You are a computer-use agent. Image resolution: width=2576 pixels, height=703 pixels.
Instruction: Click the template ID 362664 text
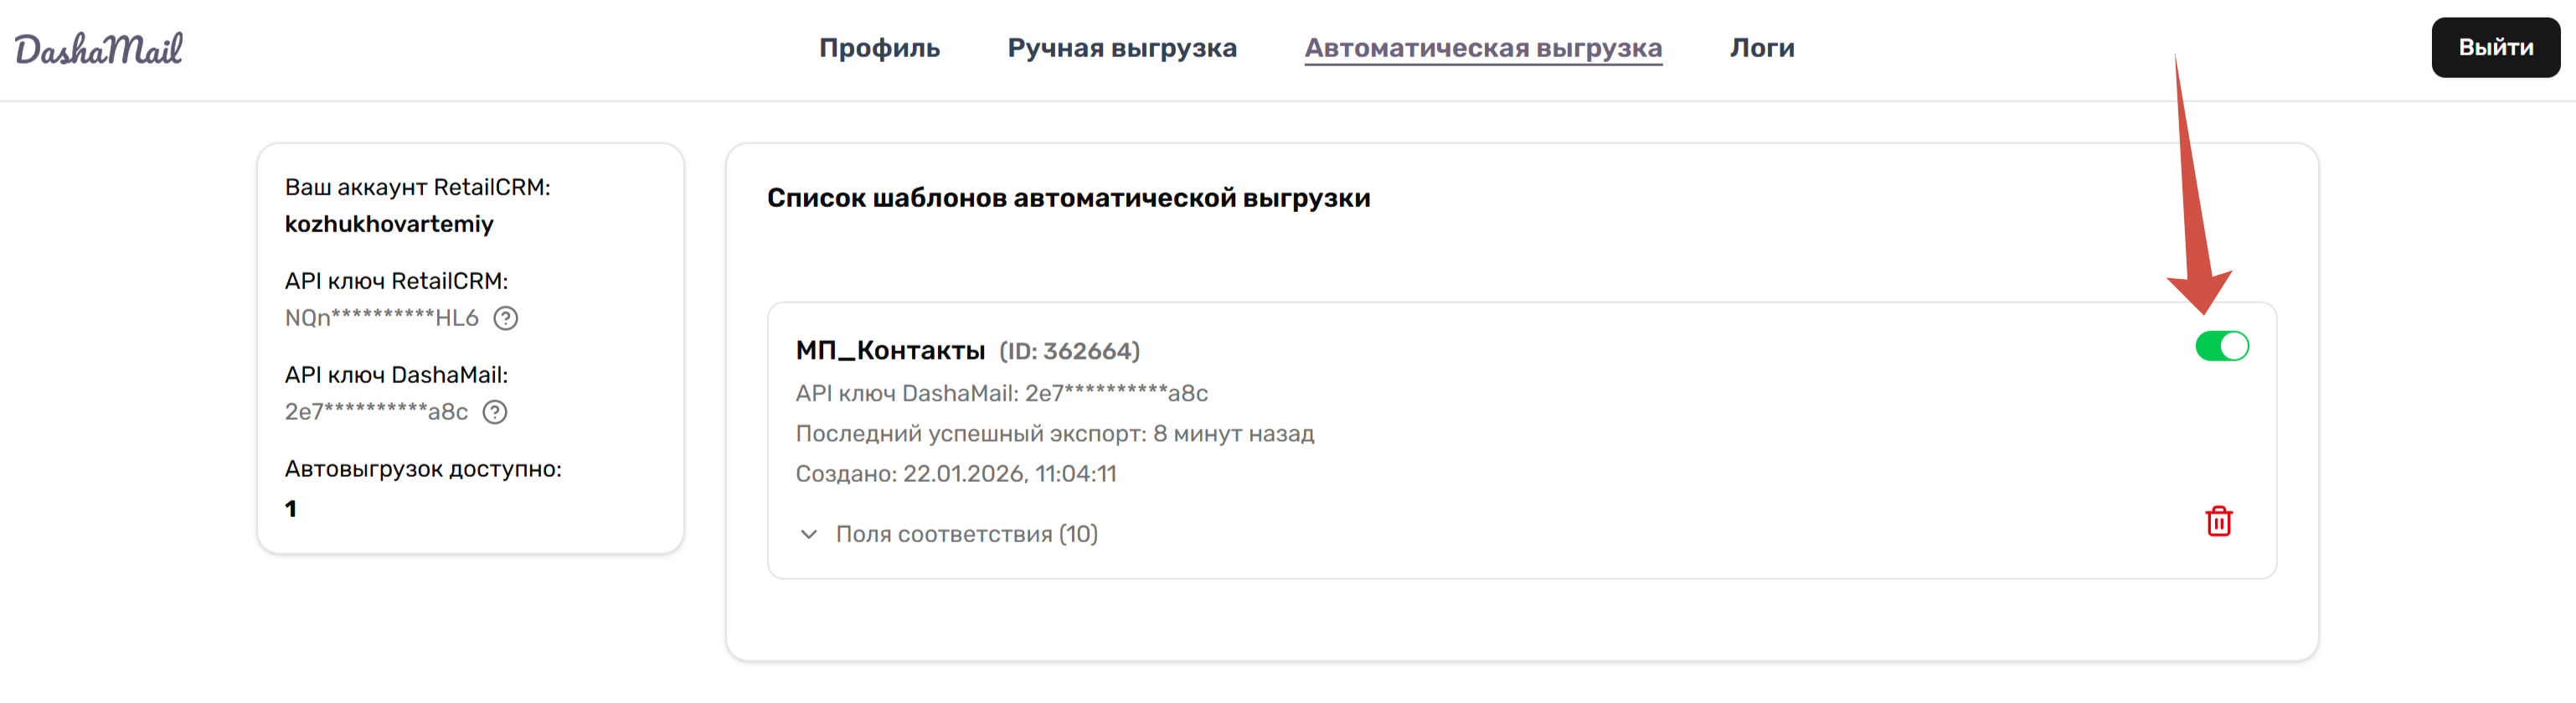pos(1069,351)
